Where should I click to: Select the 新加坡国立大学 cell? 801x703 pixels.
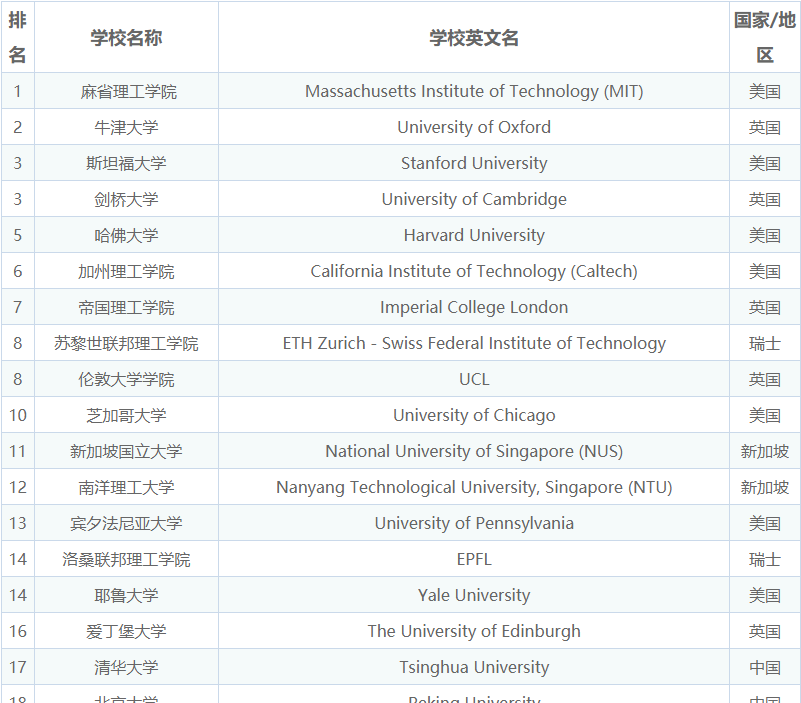(x=126, y=451)
